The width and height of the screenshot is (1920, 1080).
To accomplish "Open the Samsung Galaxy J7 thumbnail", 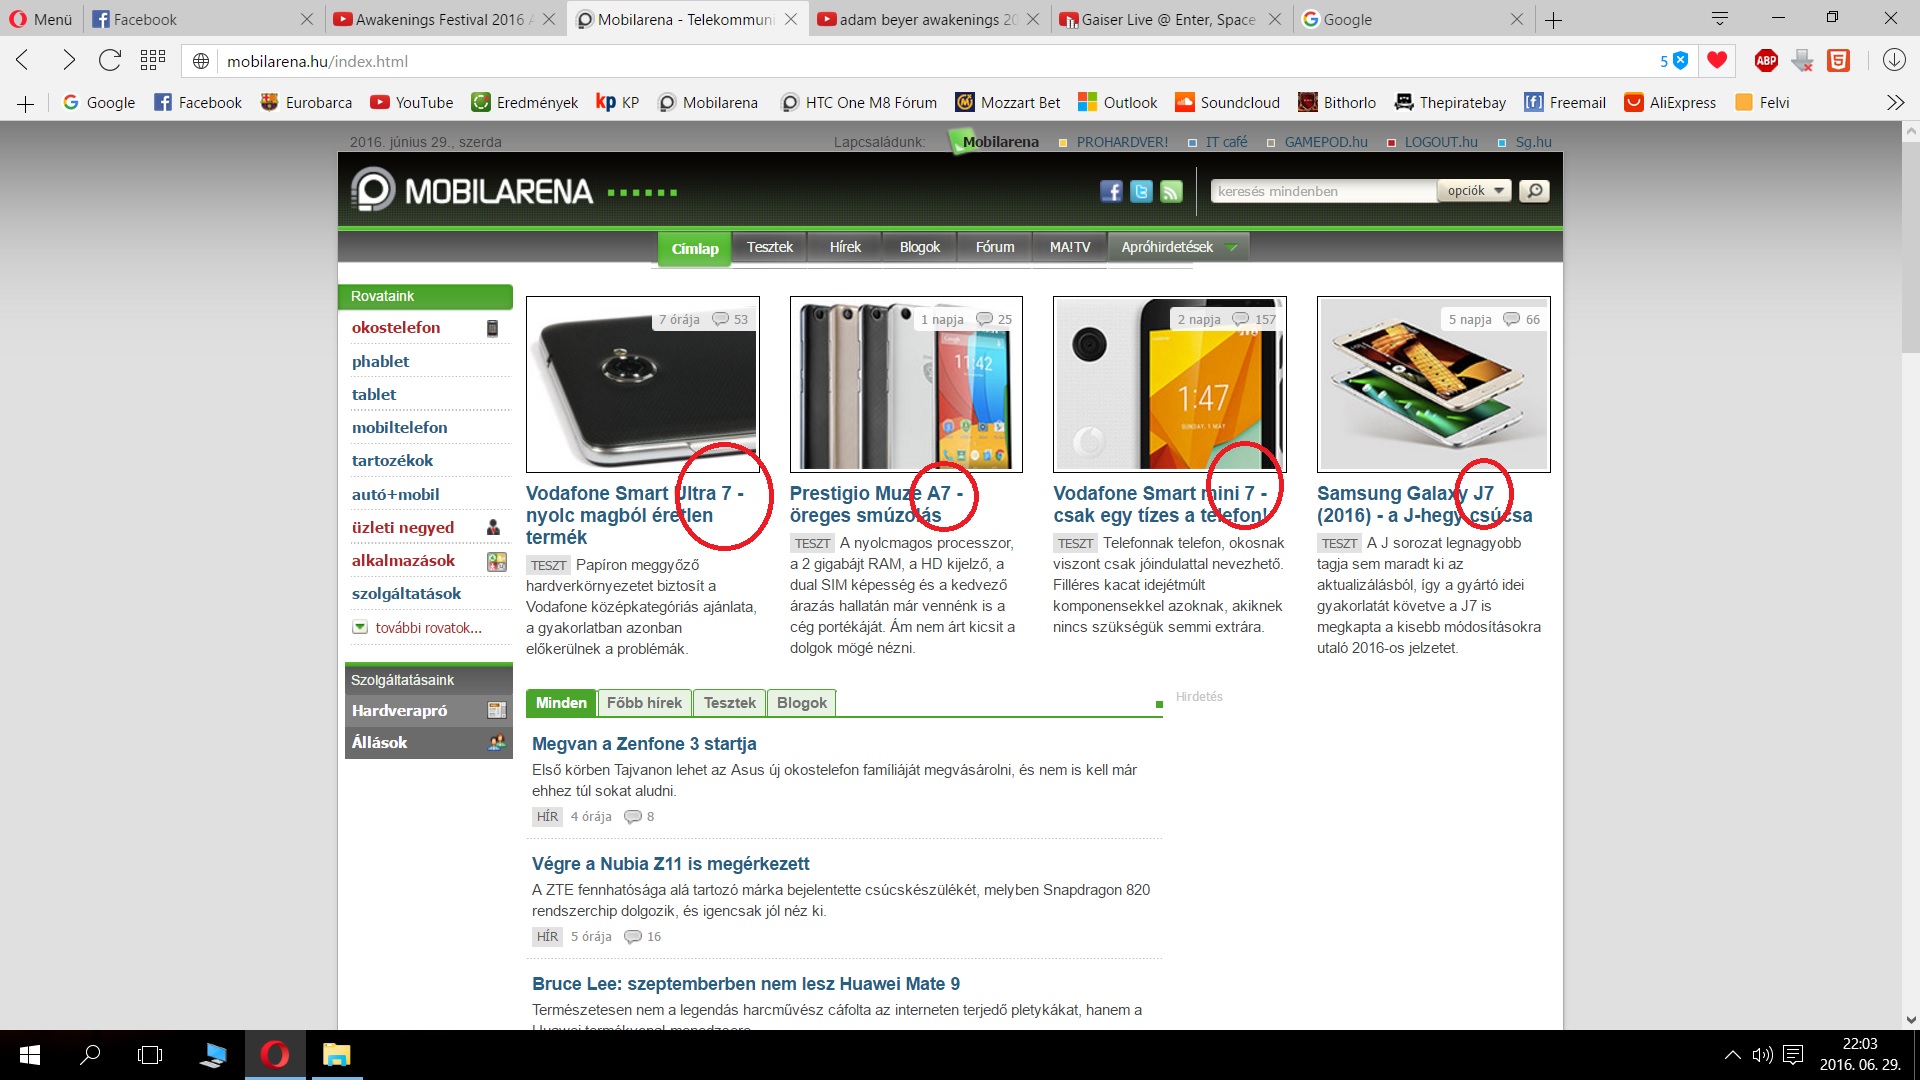I will (x=1433, y=384).
